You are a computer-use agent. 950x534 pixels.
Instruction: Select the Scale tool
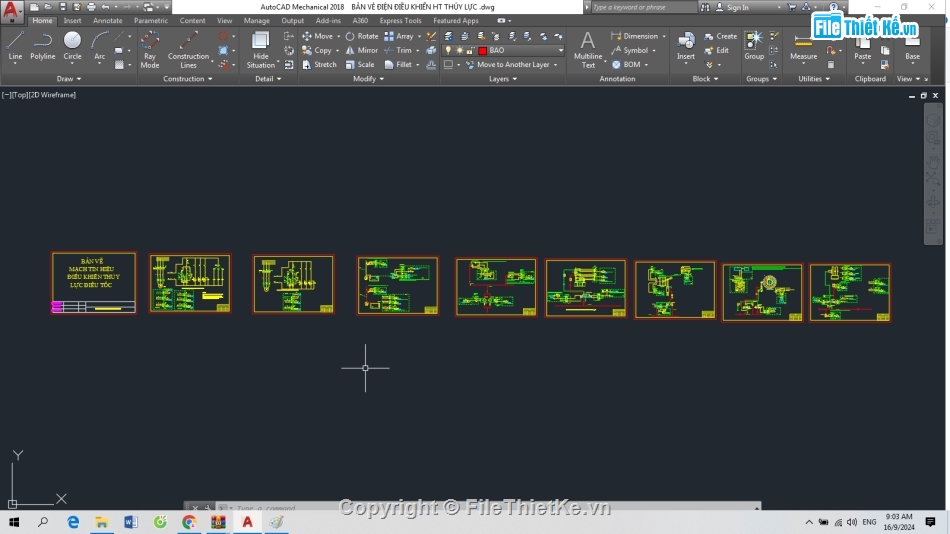(360, 64)
